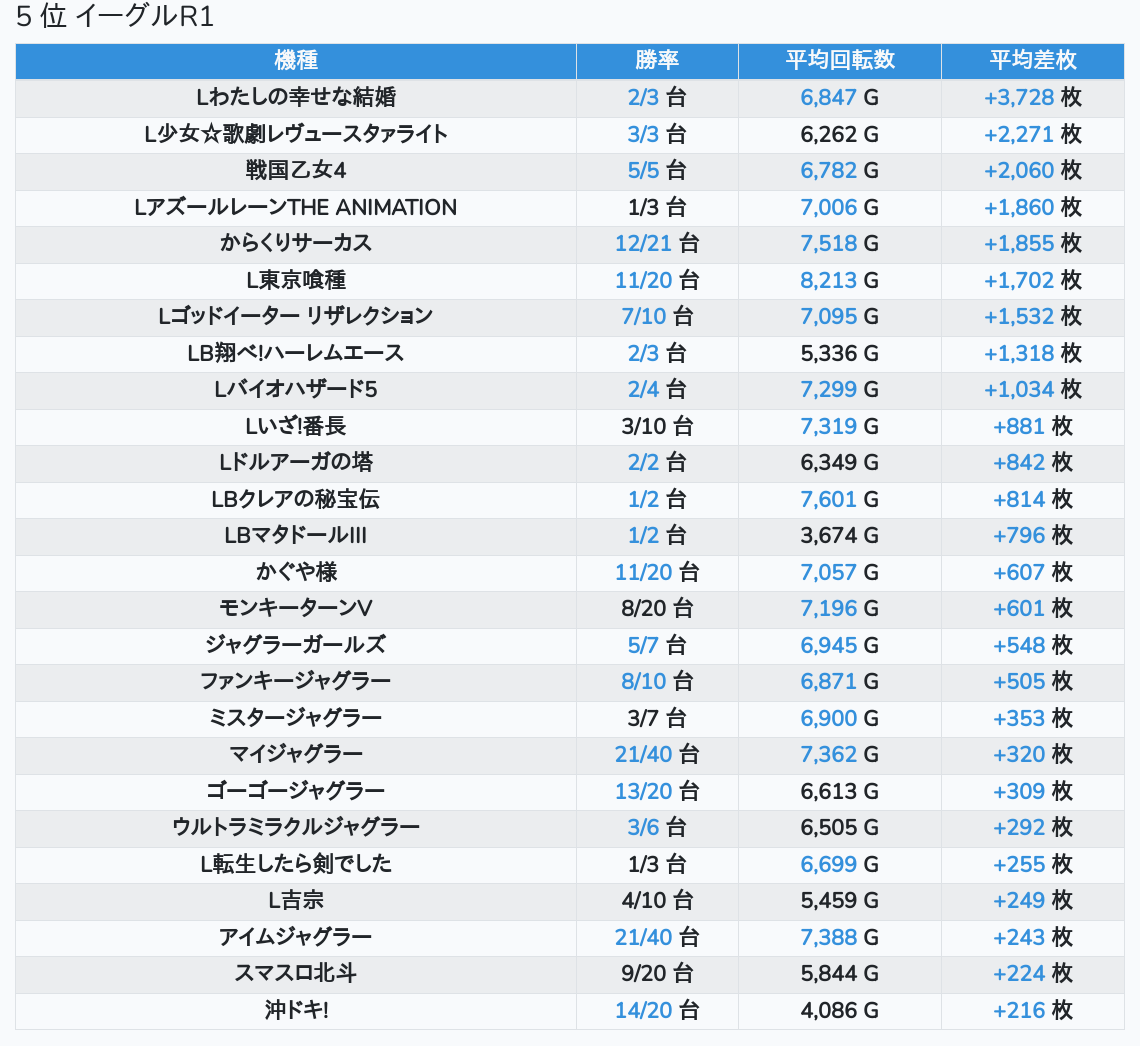Select the LBマタドールIII machine name
This screenshot has width=1140, height=1046.
pos(296,536)
